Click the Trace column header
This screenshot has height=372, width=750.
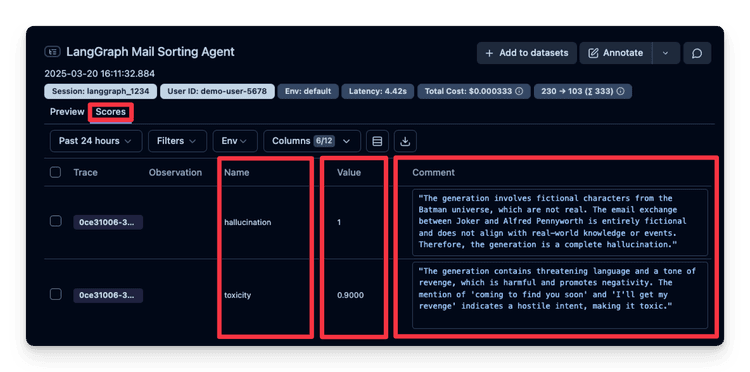pyautogui.click(x=86, y=173)
